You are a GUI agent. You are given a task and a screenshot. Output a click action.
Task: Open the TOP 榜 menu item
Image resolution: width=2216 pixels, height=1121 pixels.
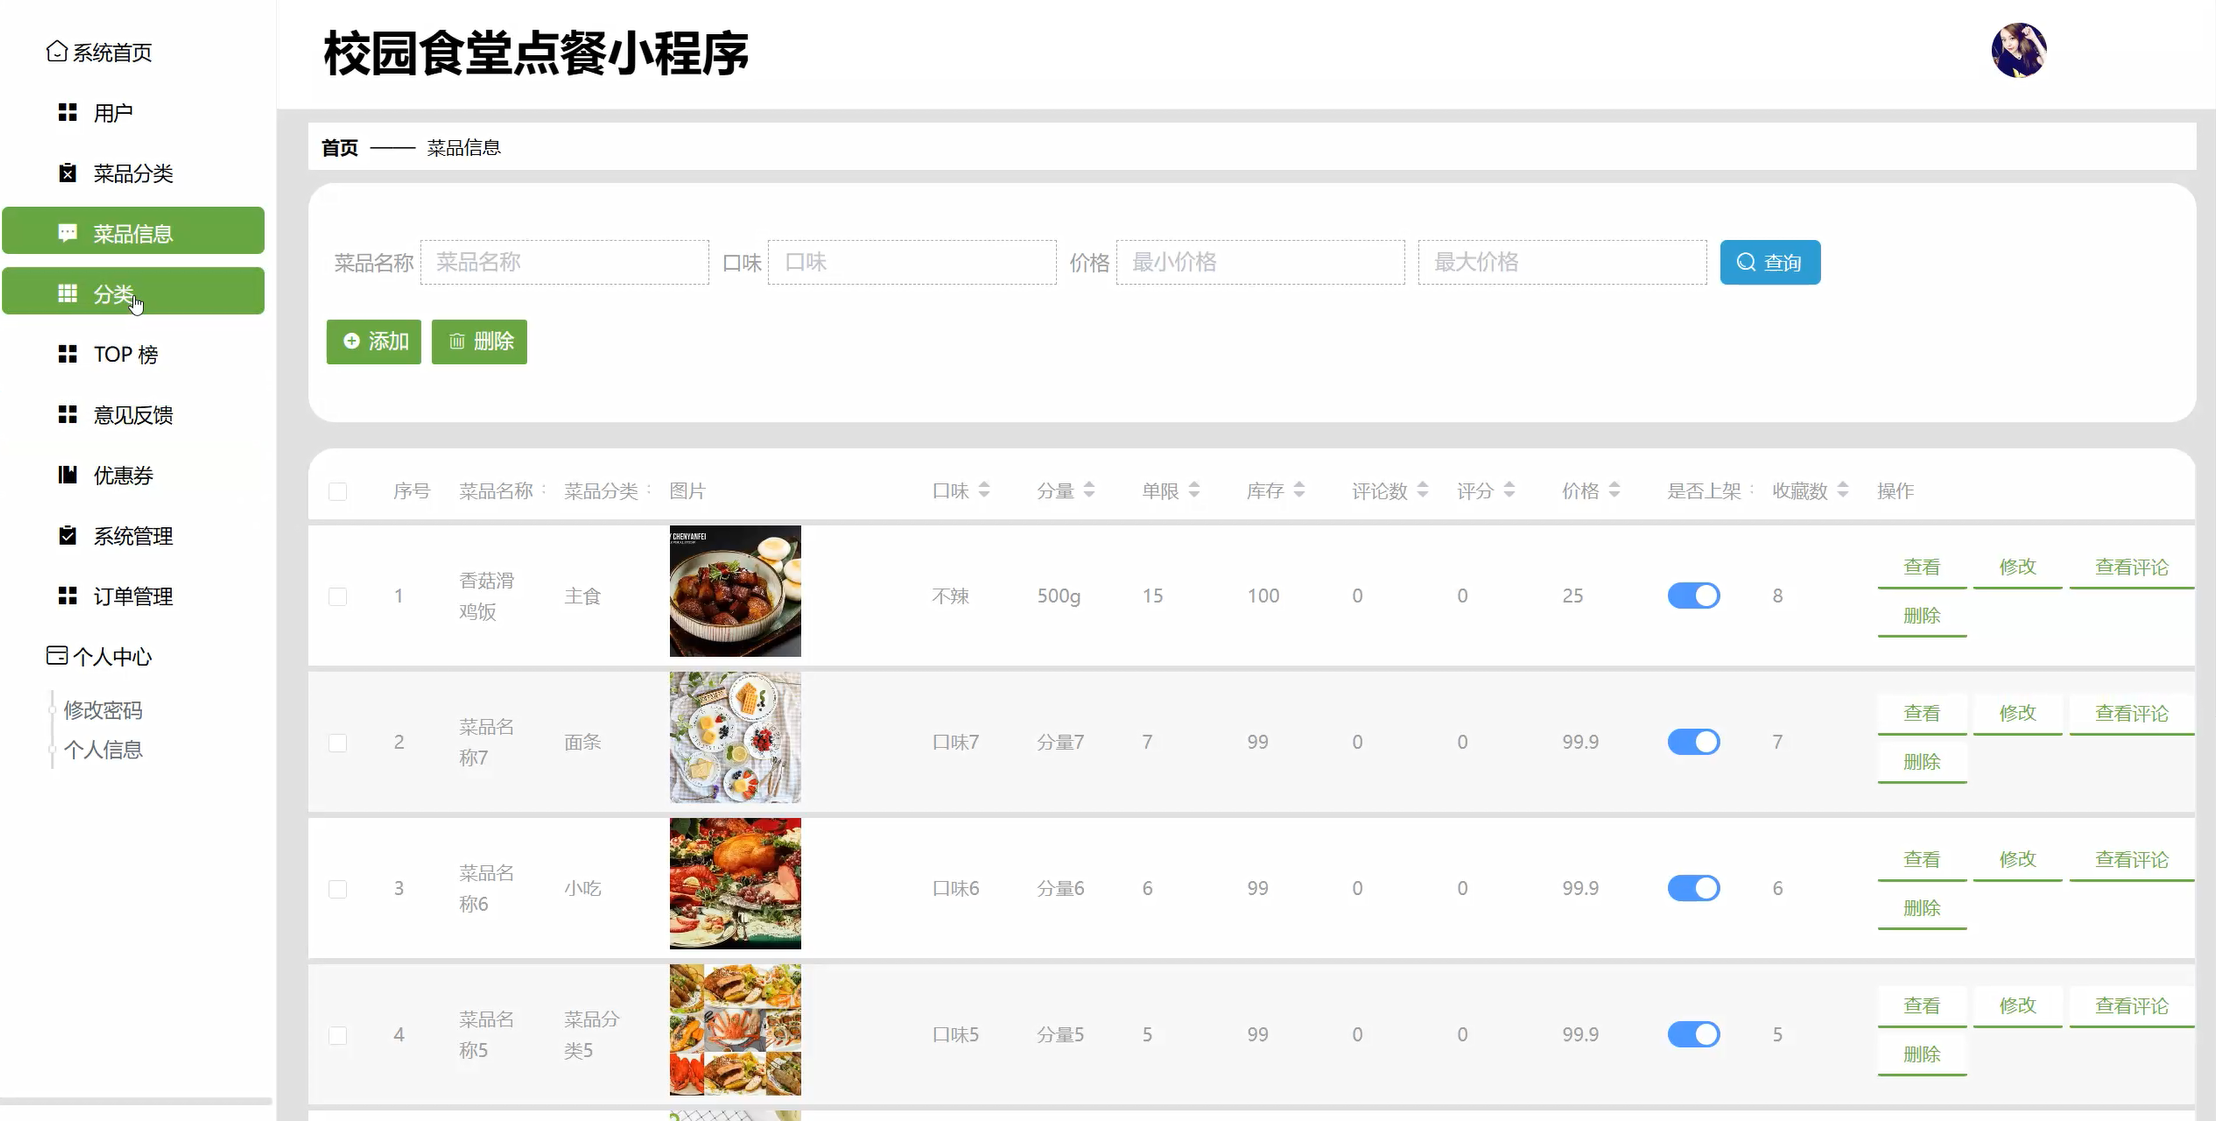pyautogui.click(x=126, y=354)
